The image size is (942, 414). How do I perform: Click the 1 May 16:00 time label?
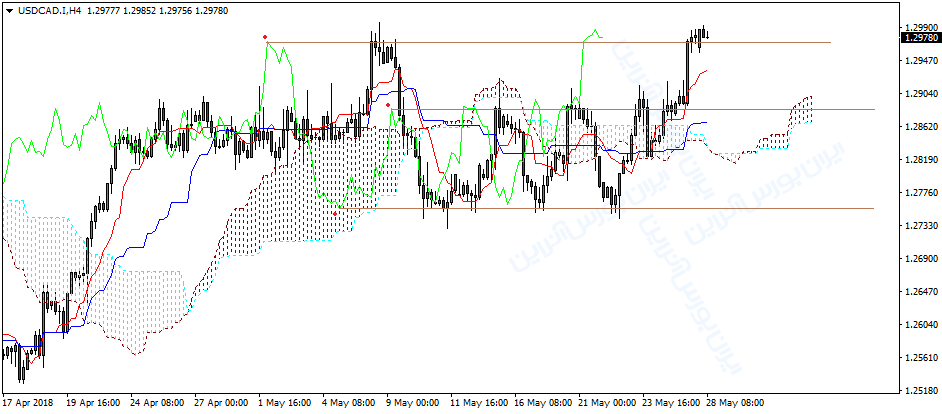point(283,403)
